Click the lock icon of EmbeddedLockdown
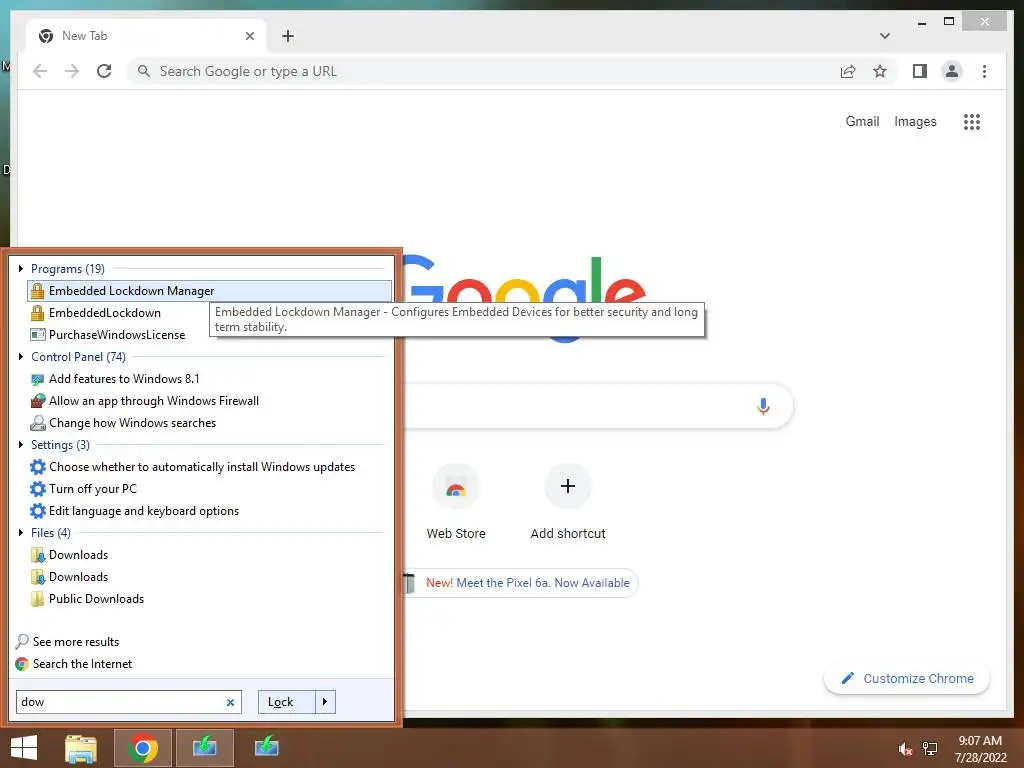The width and height of the screenshot is (1024, 768). 38,313
